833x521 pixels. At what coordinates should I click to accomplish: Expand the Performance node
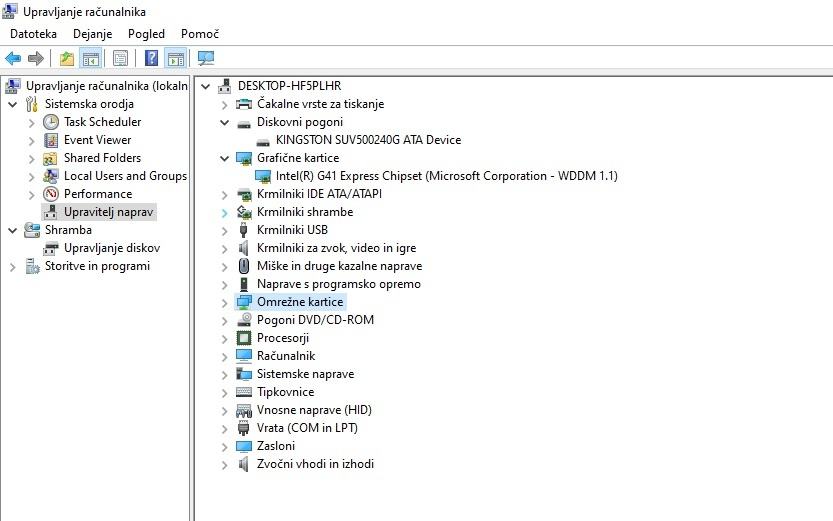(x=31, y=195)
